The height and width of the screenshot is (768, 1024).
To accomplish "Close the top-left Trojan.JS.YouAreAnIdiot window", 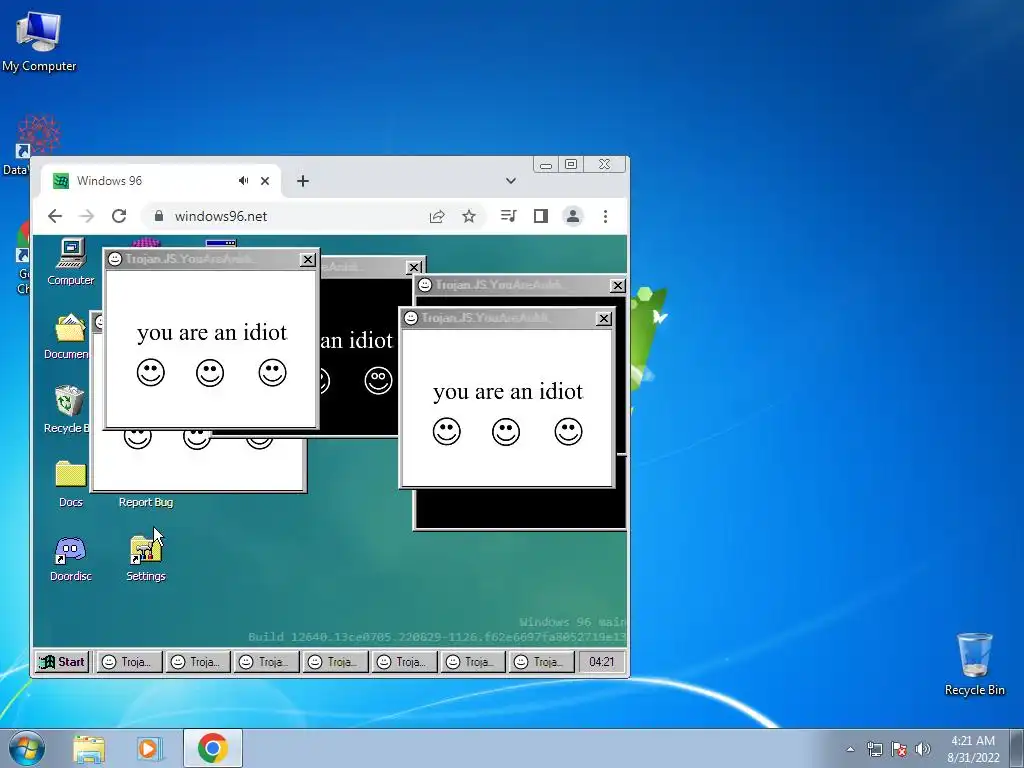I will [x=308, y=259].
